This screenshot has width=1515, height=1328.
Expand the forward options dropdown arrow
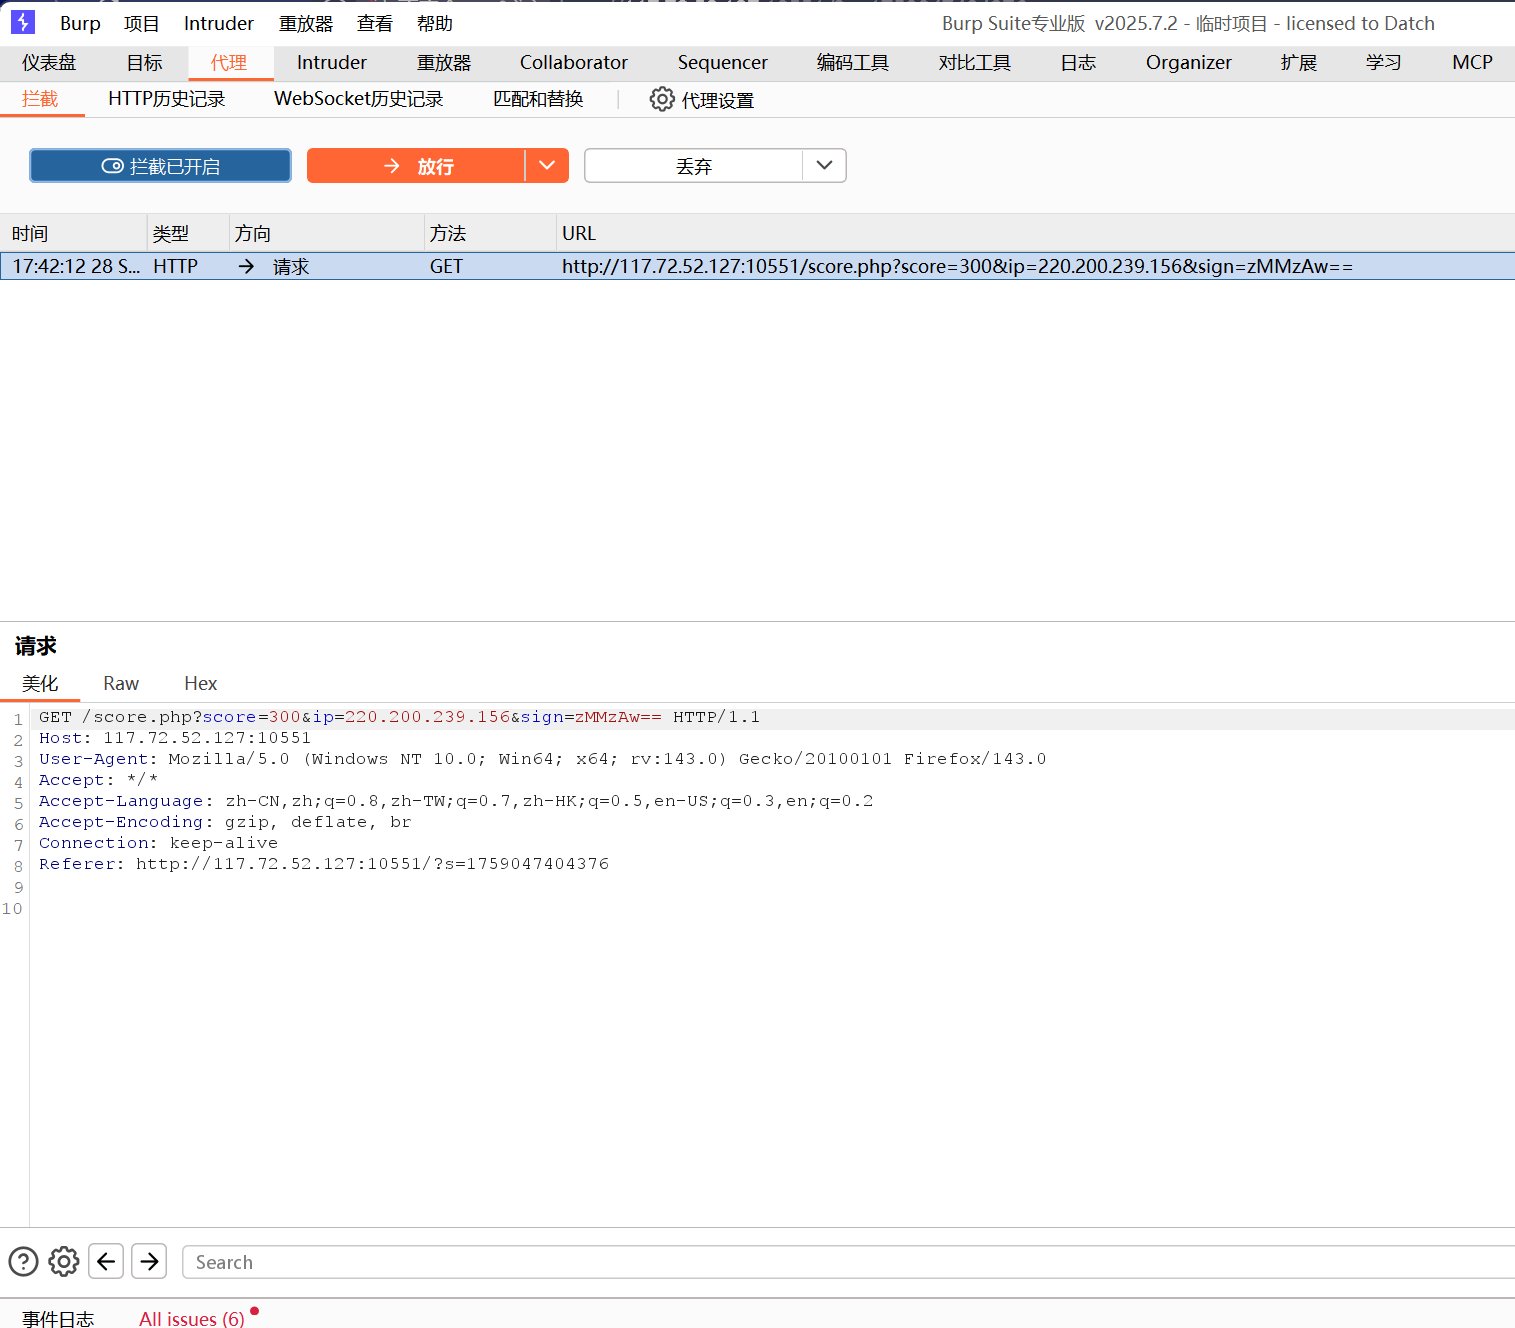pos(547,166)
